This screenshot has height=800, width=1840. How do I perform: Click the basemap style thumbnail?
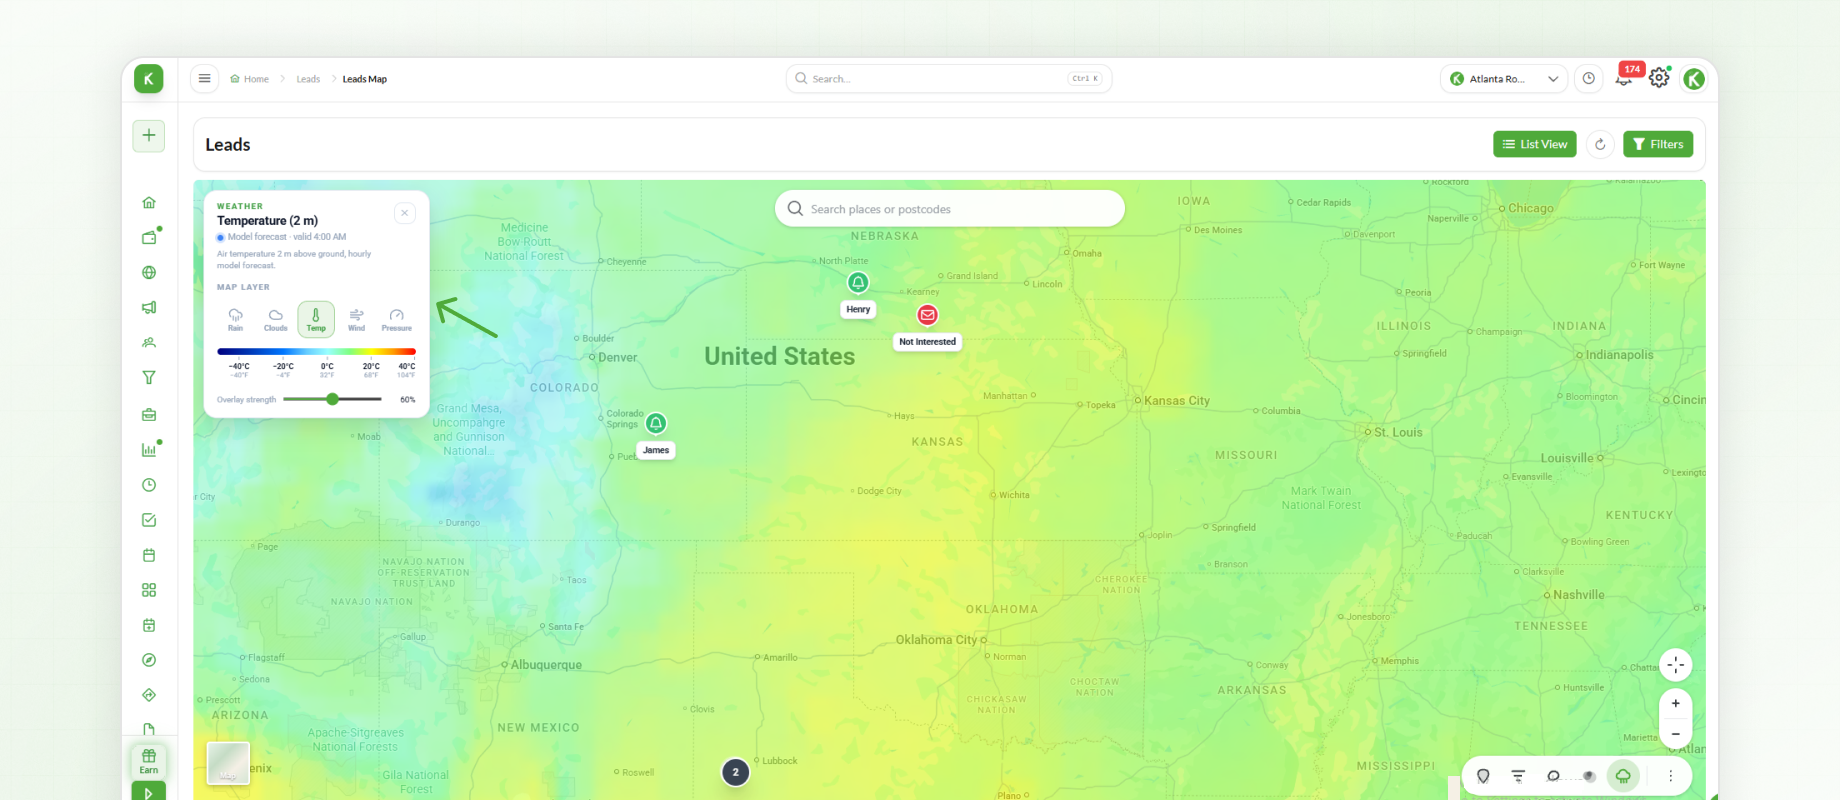click(228, 763)
